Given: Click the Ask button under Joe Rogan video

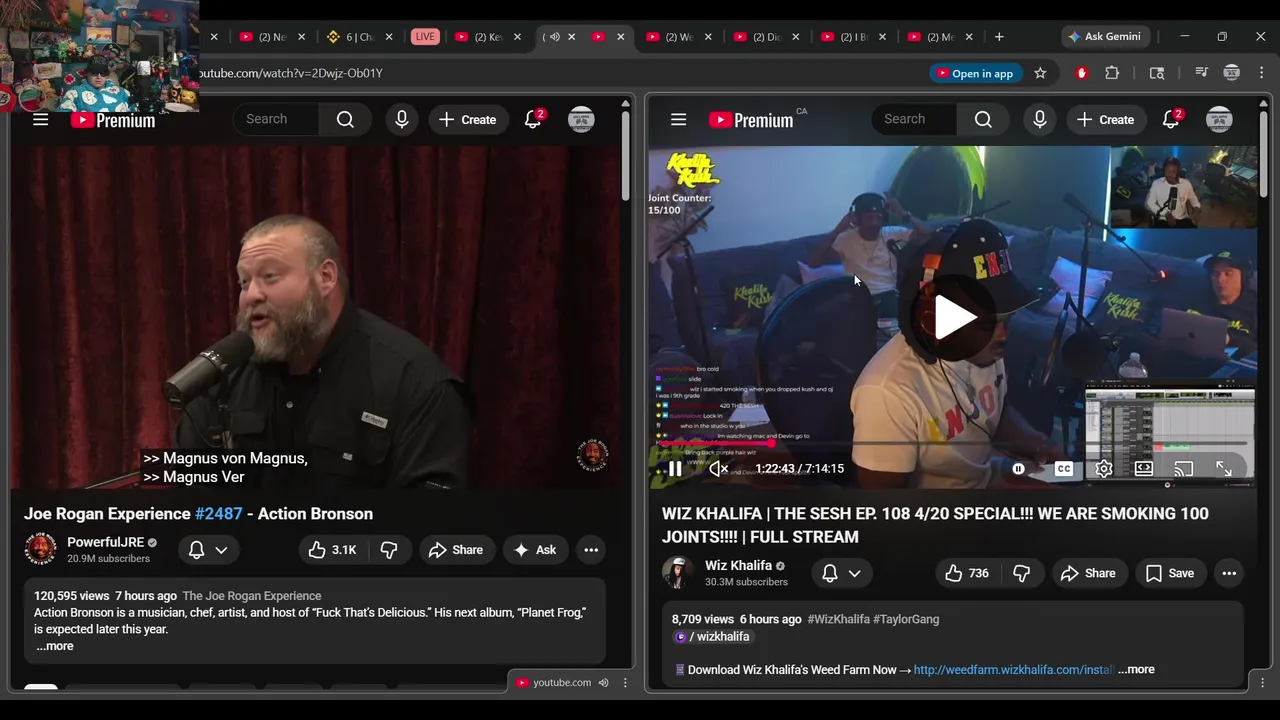Looking at the screenshot, I should point(535,550).
